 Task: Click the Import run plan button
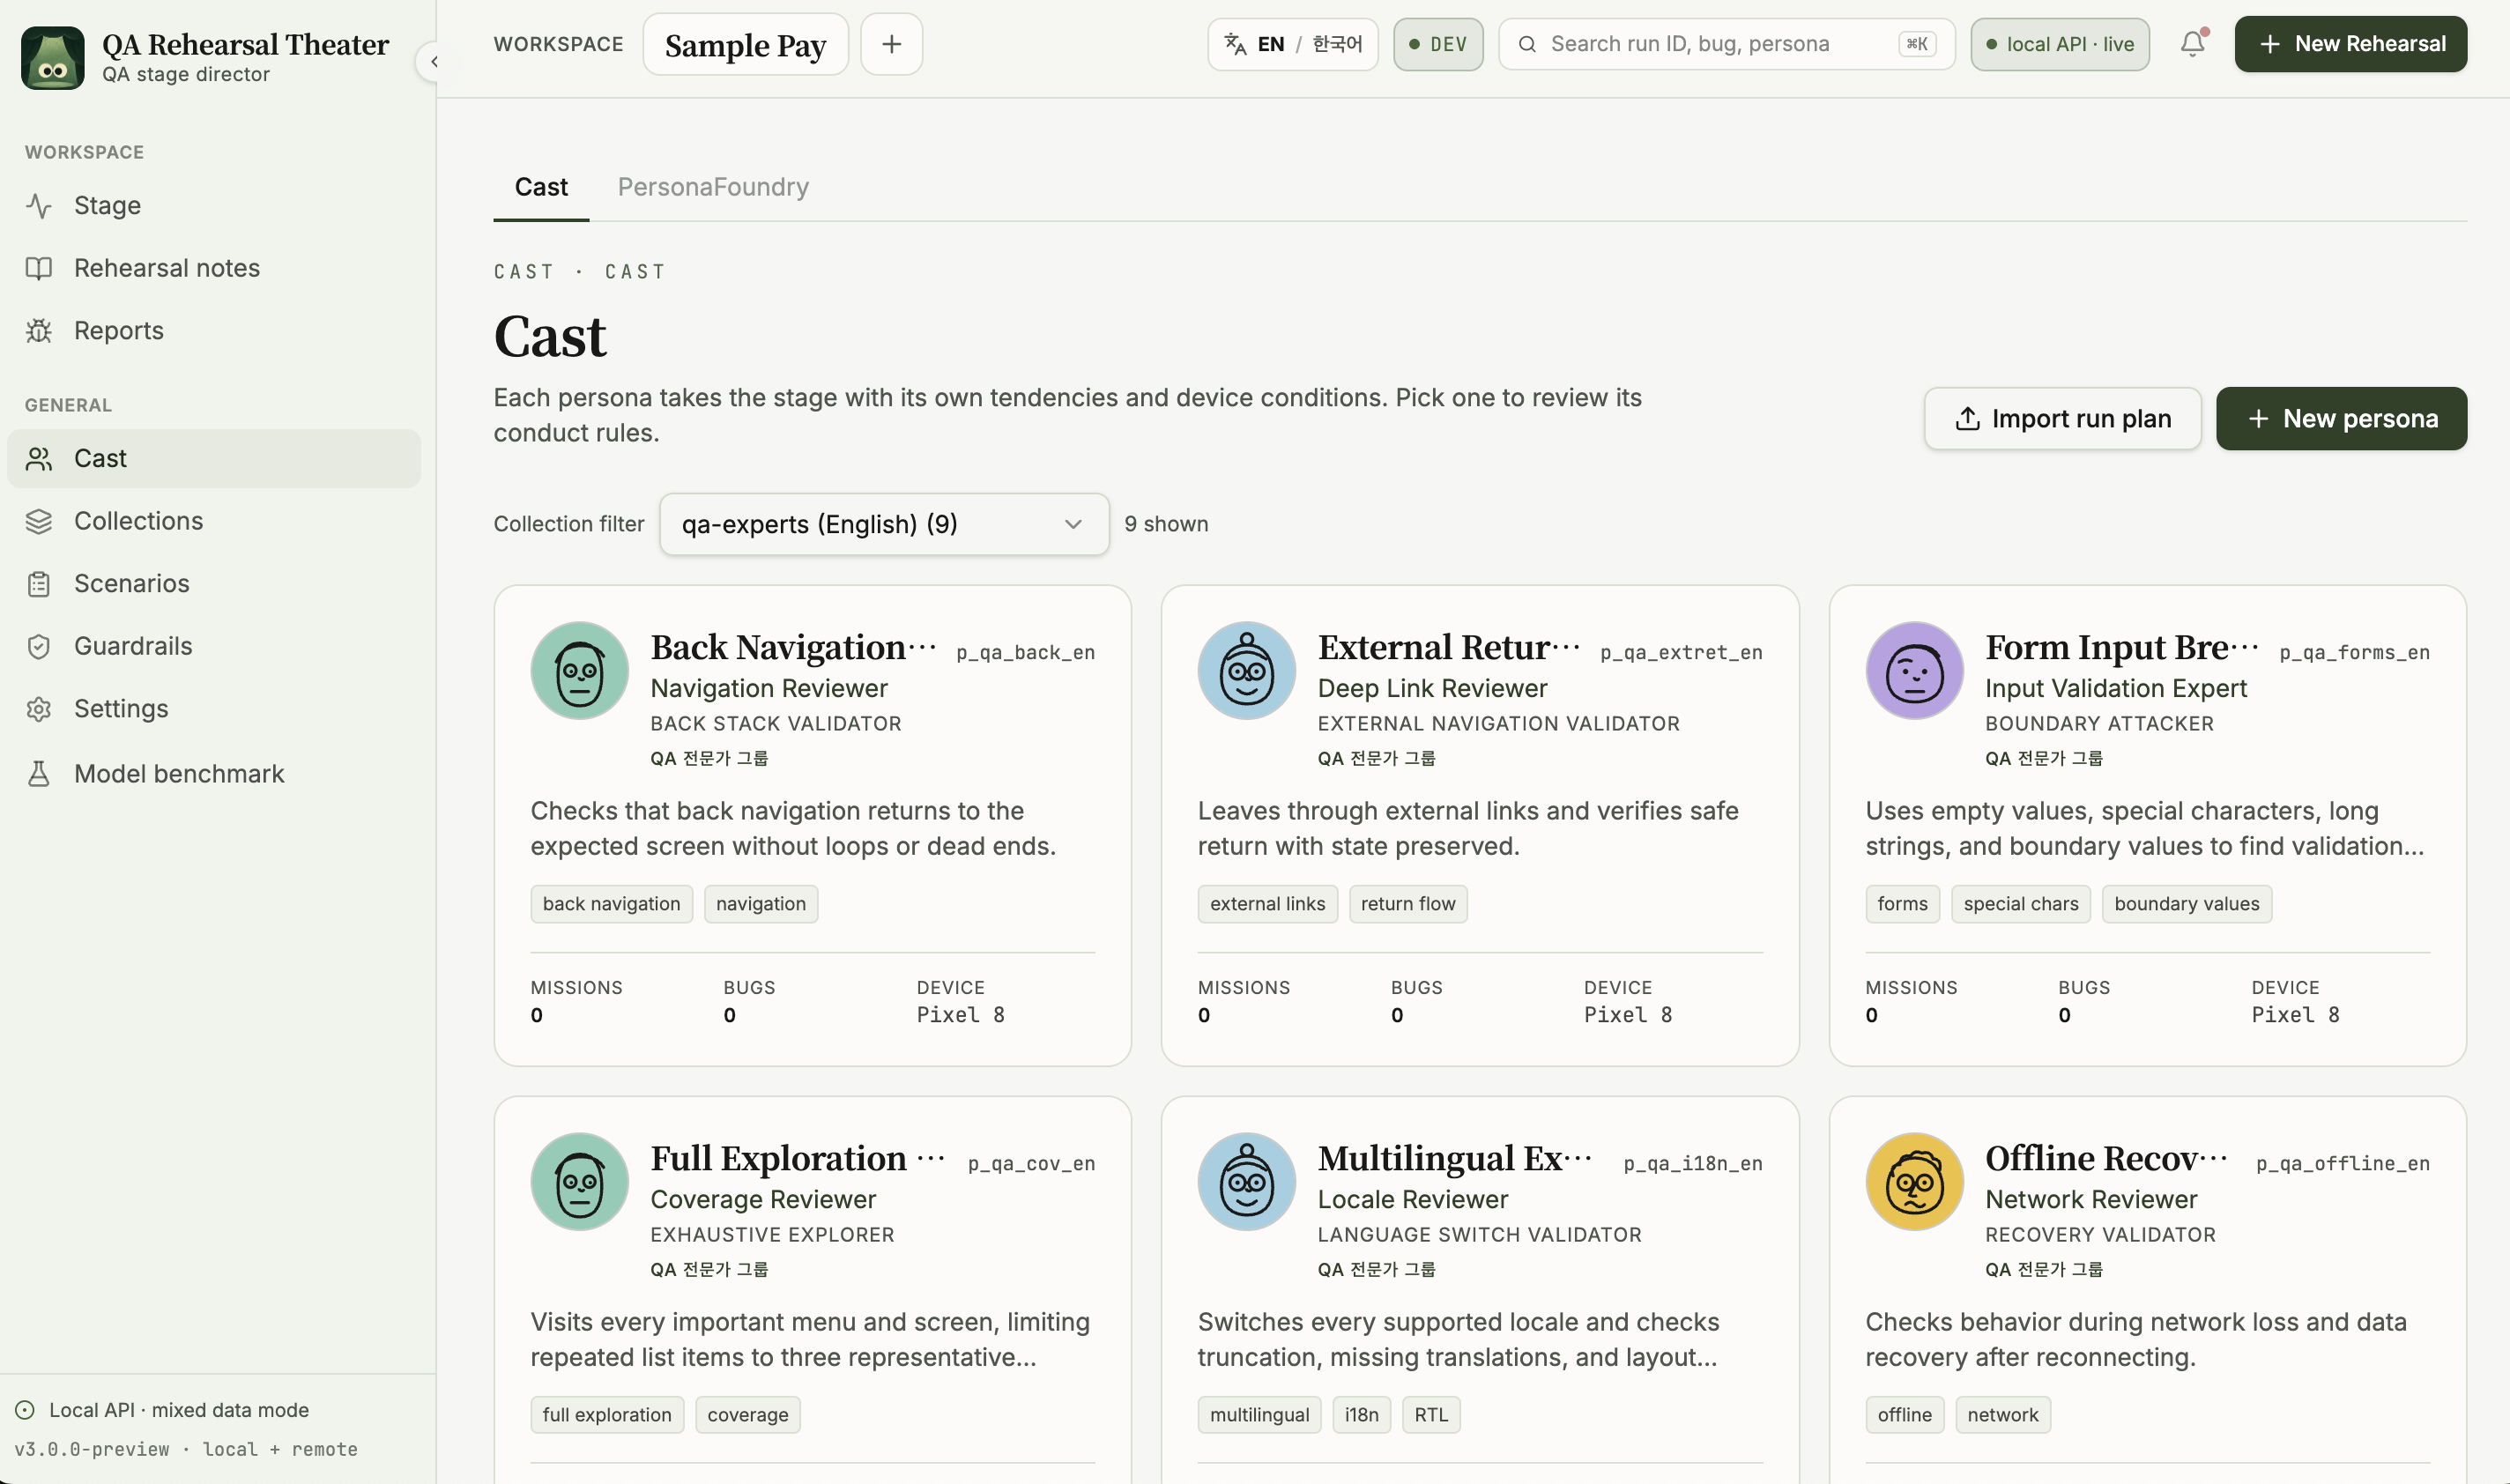pos(2062,419)
